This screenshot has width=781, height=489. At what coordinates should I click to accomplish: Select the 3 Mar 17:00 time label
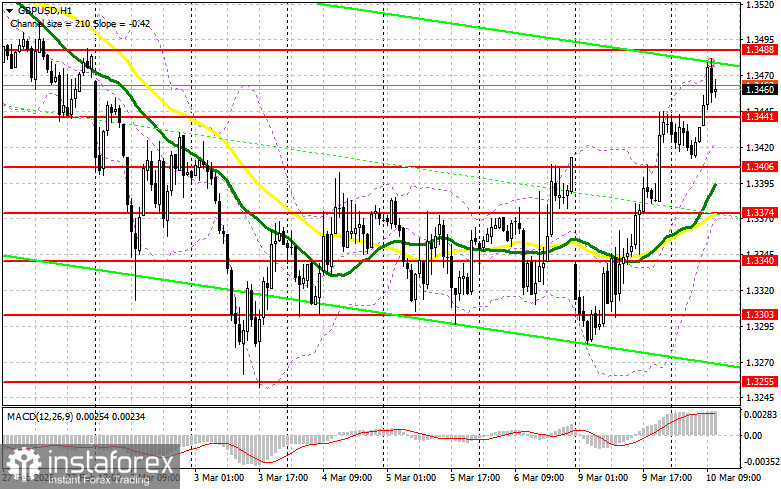(283, 478)
